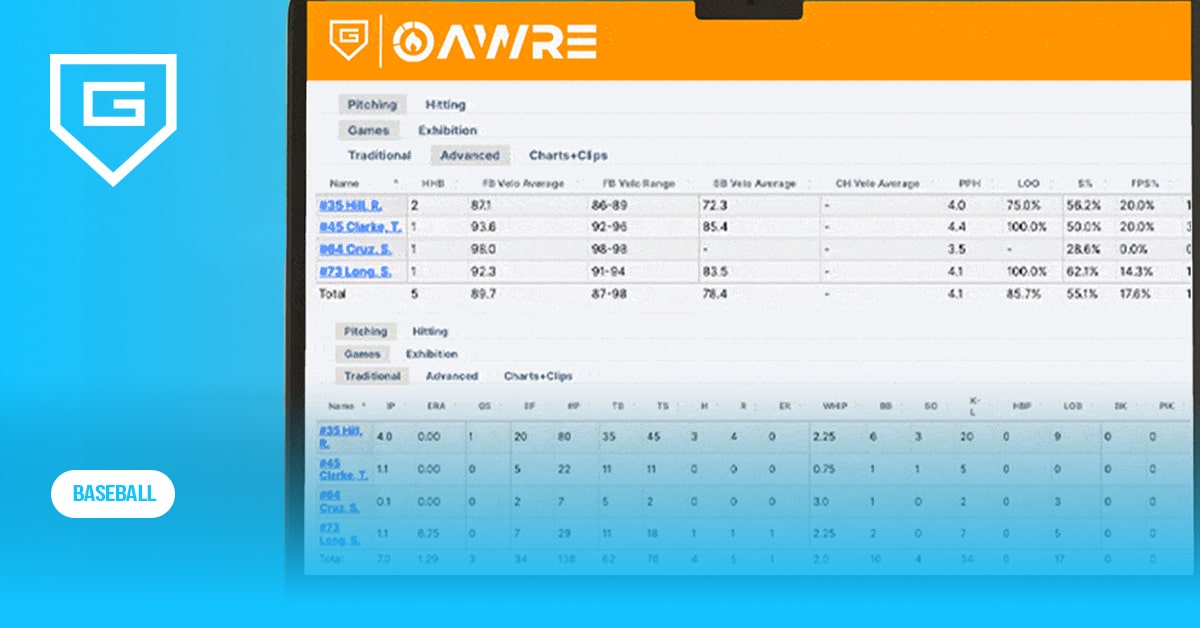1200x628 pixels.
Task: Click the lower panel Advanced tab
Action: [x=452, y=376]
